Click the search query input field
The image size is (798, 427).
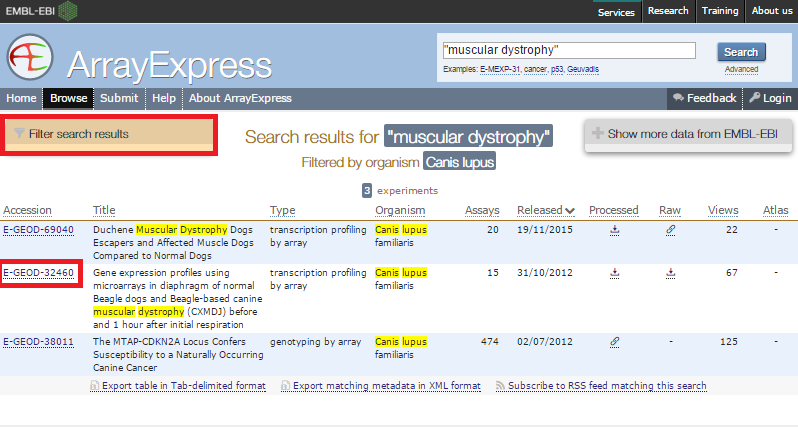pos(568,50)
